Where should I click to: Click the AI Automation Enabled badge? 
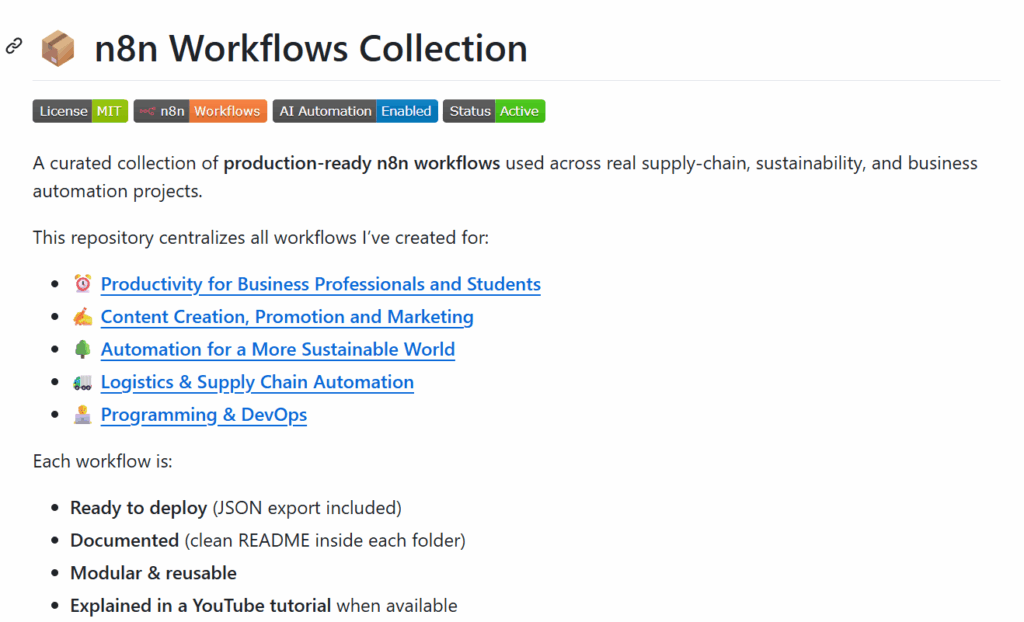point(355,111)
